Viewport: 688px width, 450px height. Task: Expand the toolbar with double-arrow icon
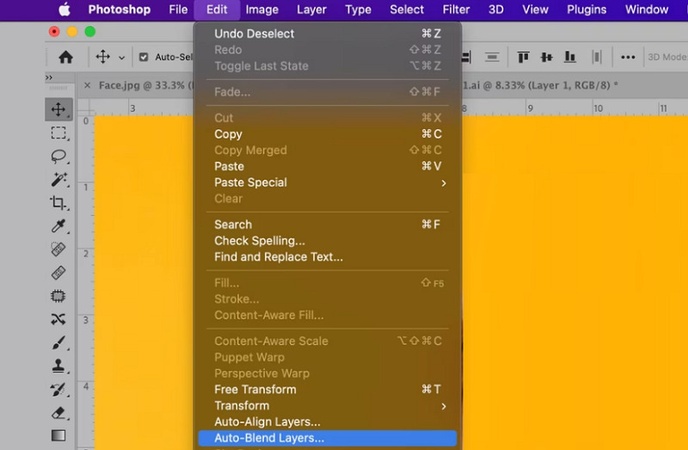coord(50,78)
